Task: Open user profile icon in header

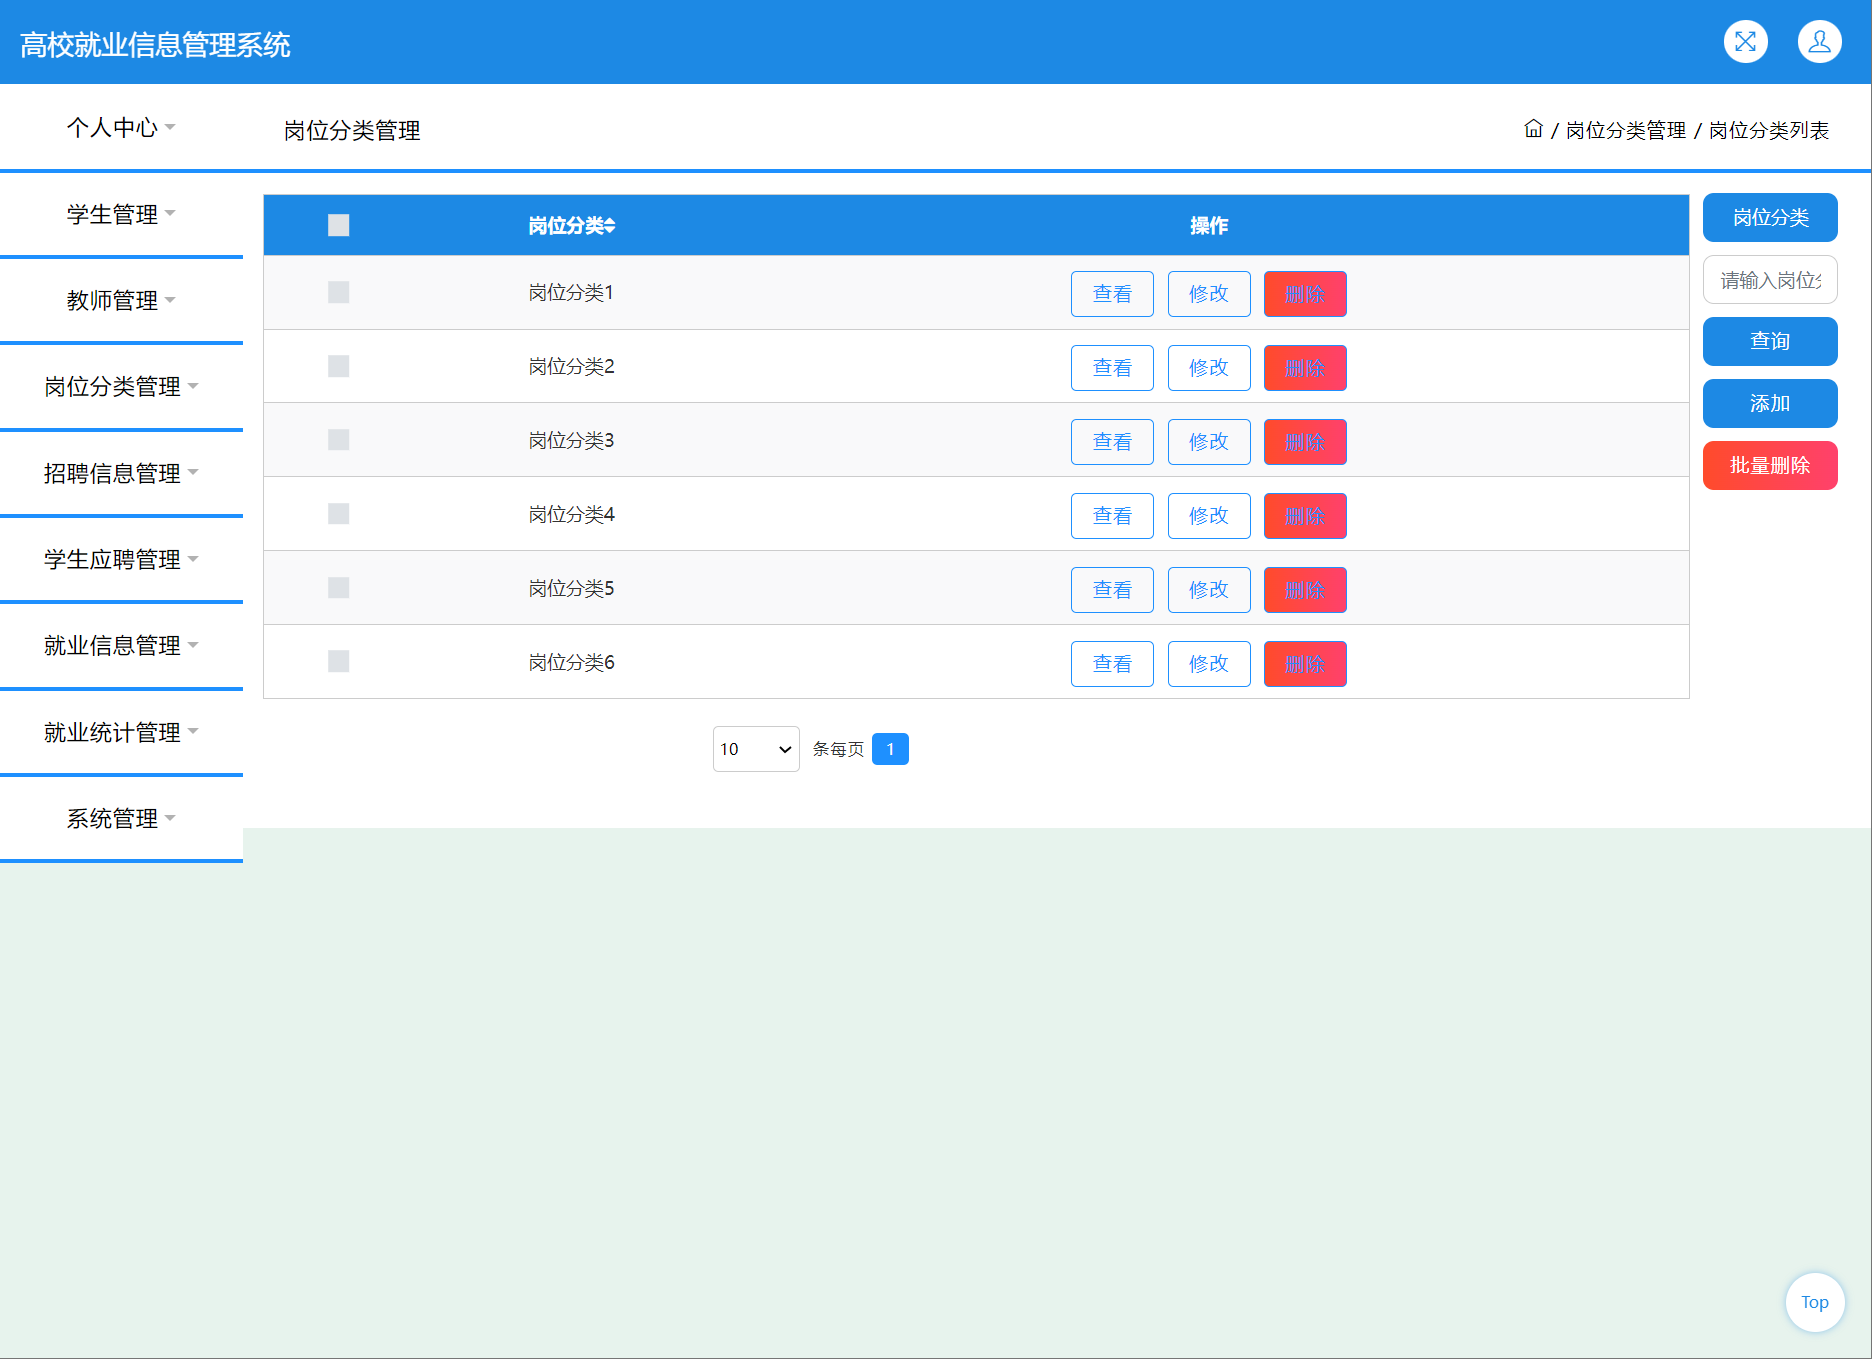Action: pos(1819,42)
